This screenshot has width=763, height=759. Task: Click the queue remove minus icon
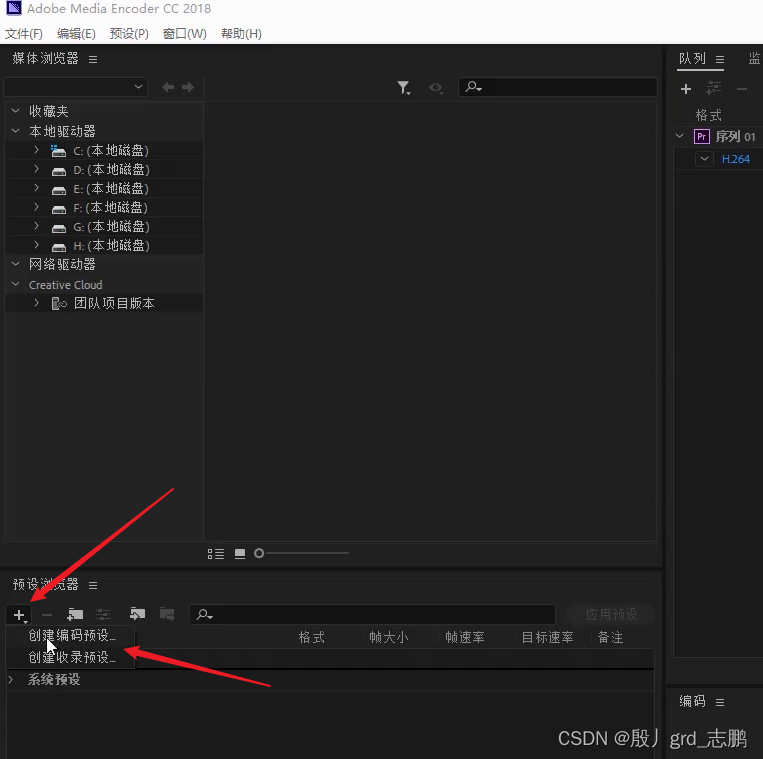742,89
